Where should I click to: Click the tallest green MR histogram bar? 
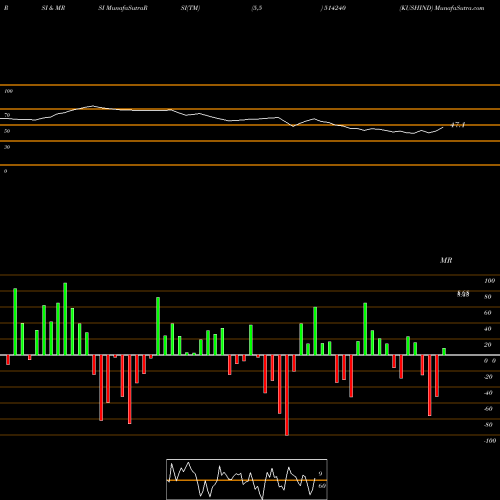point(65,319)
